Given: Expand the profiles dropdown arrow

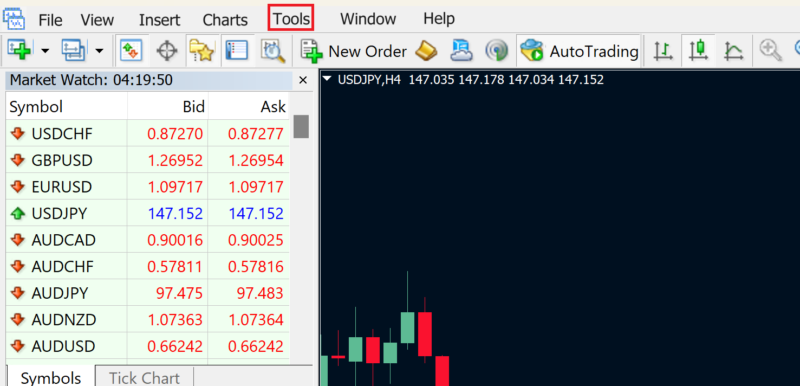Looking at the screenshot, I should [99, 51].
